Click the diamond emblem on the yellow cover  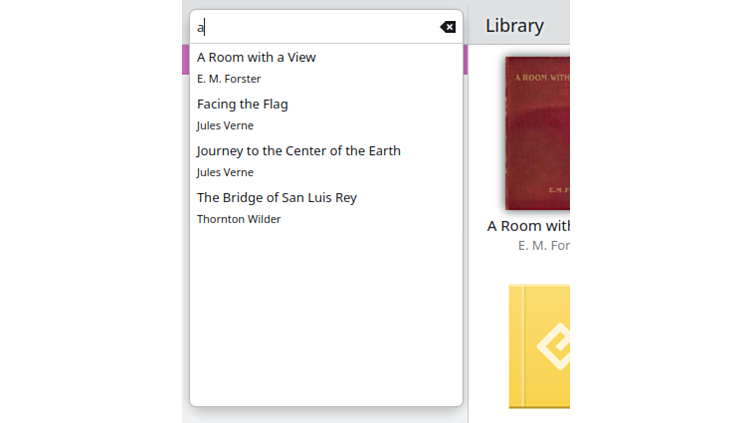click(553, 346)
